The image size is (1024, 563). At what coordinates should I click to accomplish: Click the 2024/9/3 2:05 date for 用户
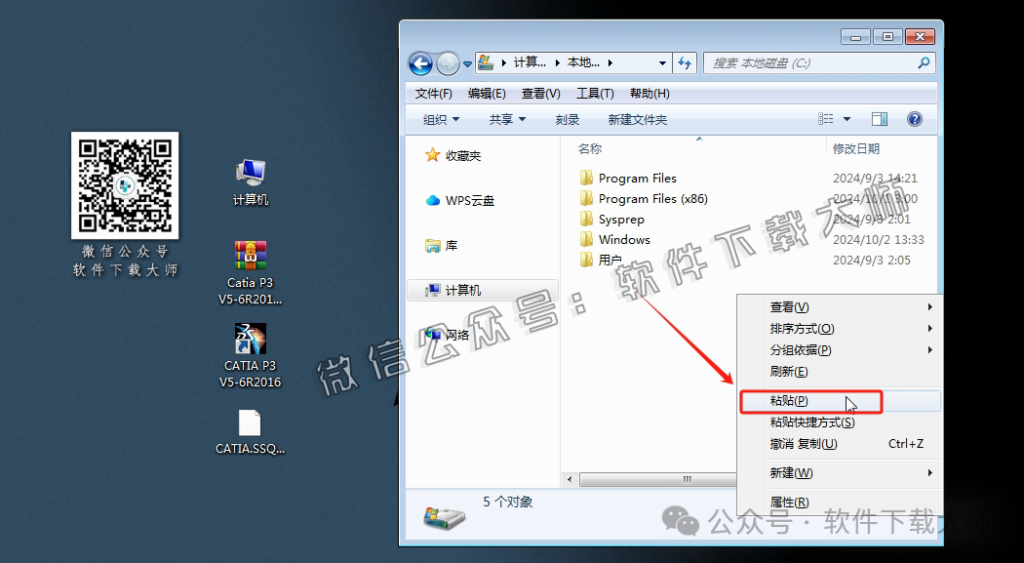tap(871, 260)
